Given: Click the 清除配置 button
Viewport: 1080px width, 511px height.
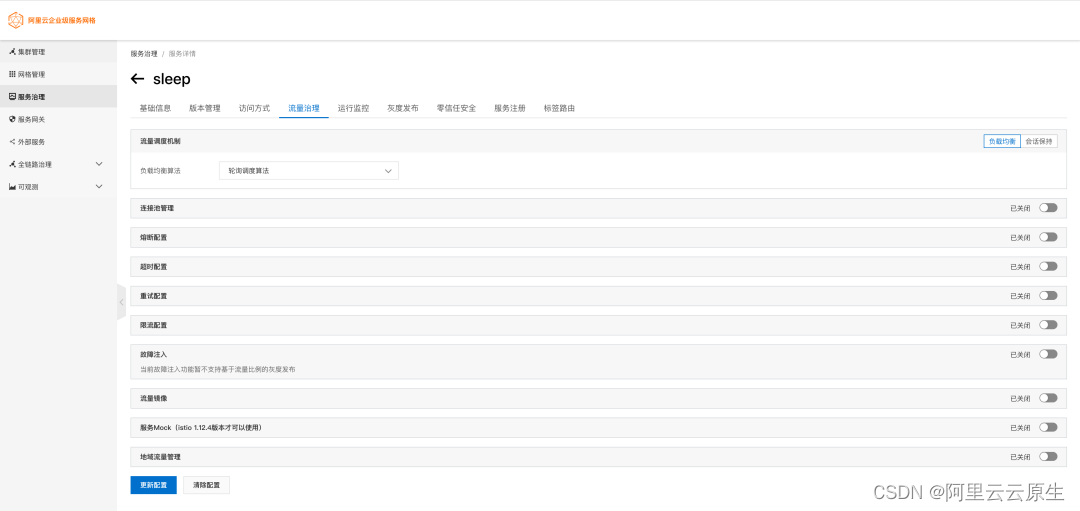Looking at the screenshot, I should pos(207,485).
